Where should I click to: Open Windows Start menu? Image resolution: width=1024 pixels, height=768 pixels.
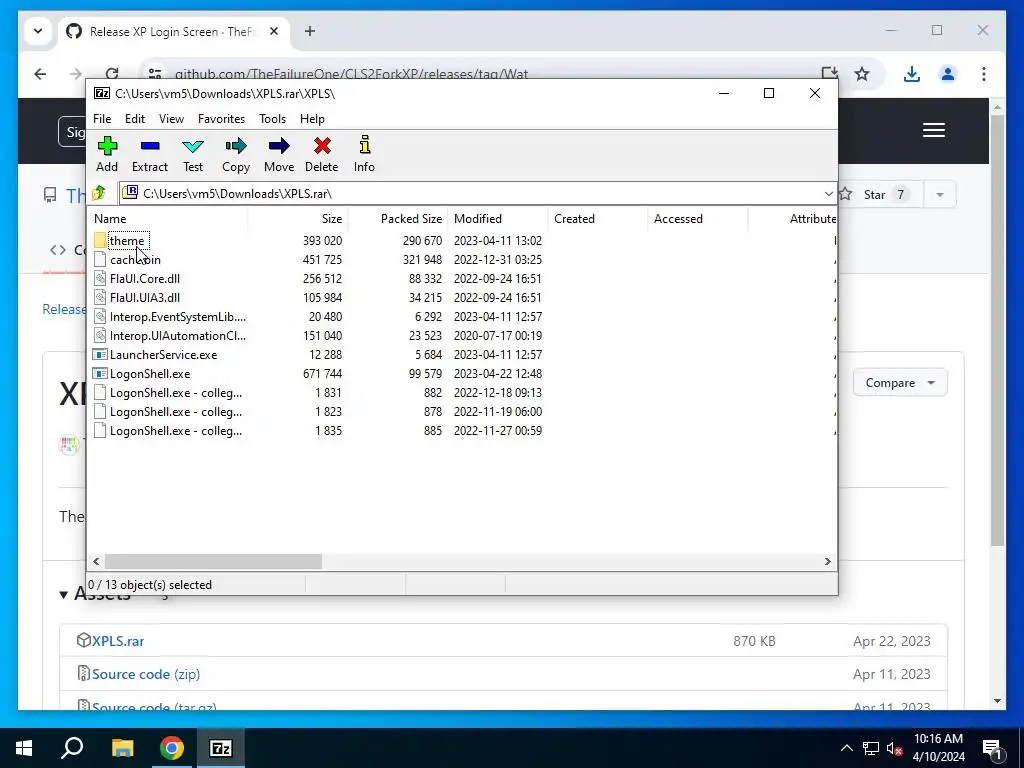(24, 748)
